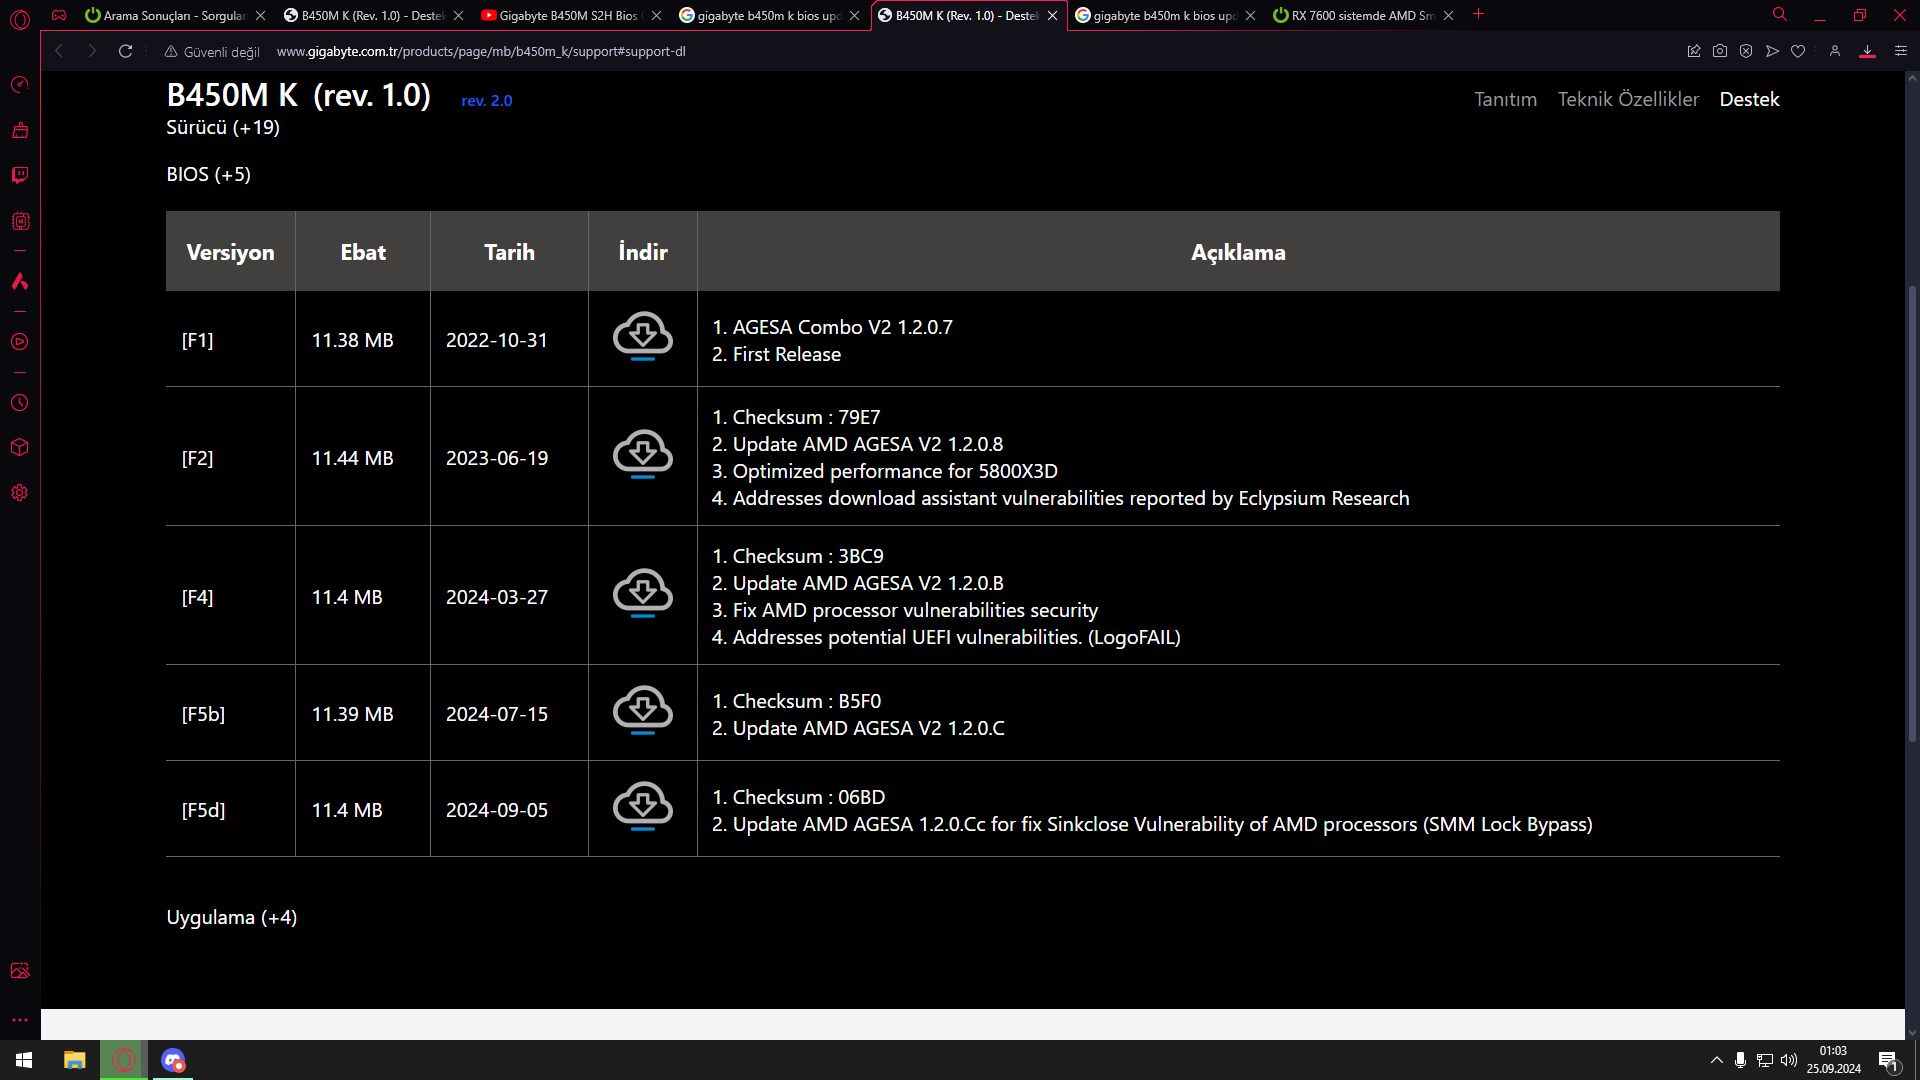Open GX Cleaner broom icon in sidebar
1920x1080 pixels.
(x=20, y=130)
